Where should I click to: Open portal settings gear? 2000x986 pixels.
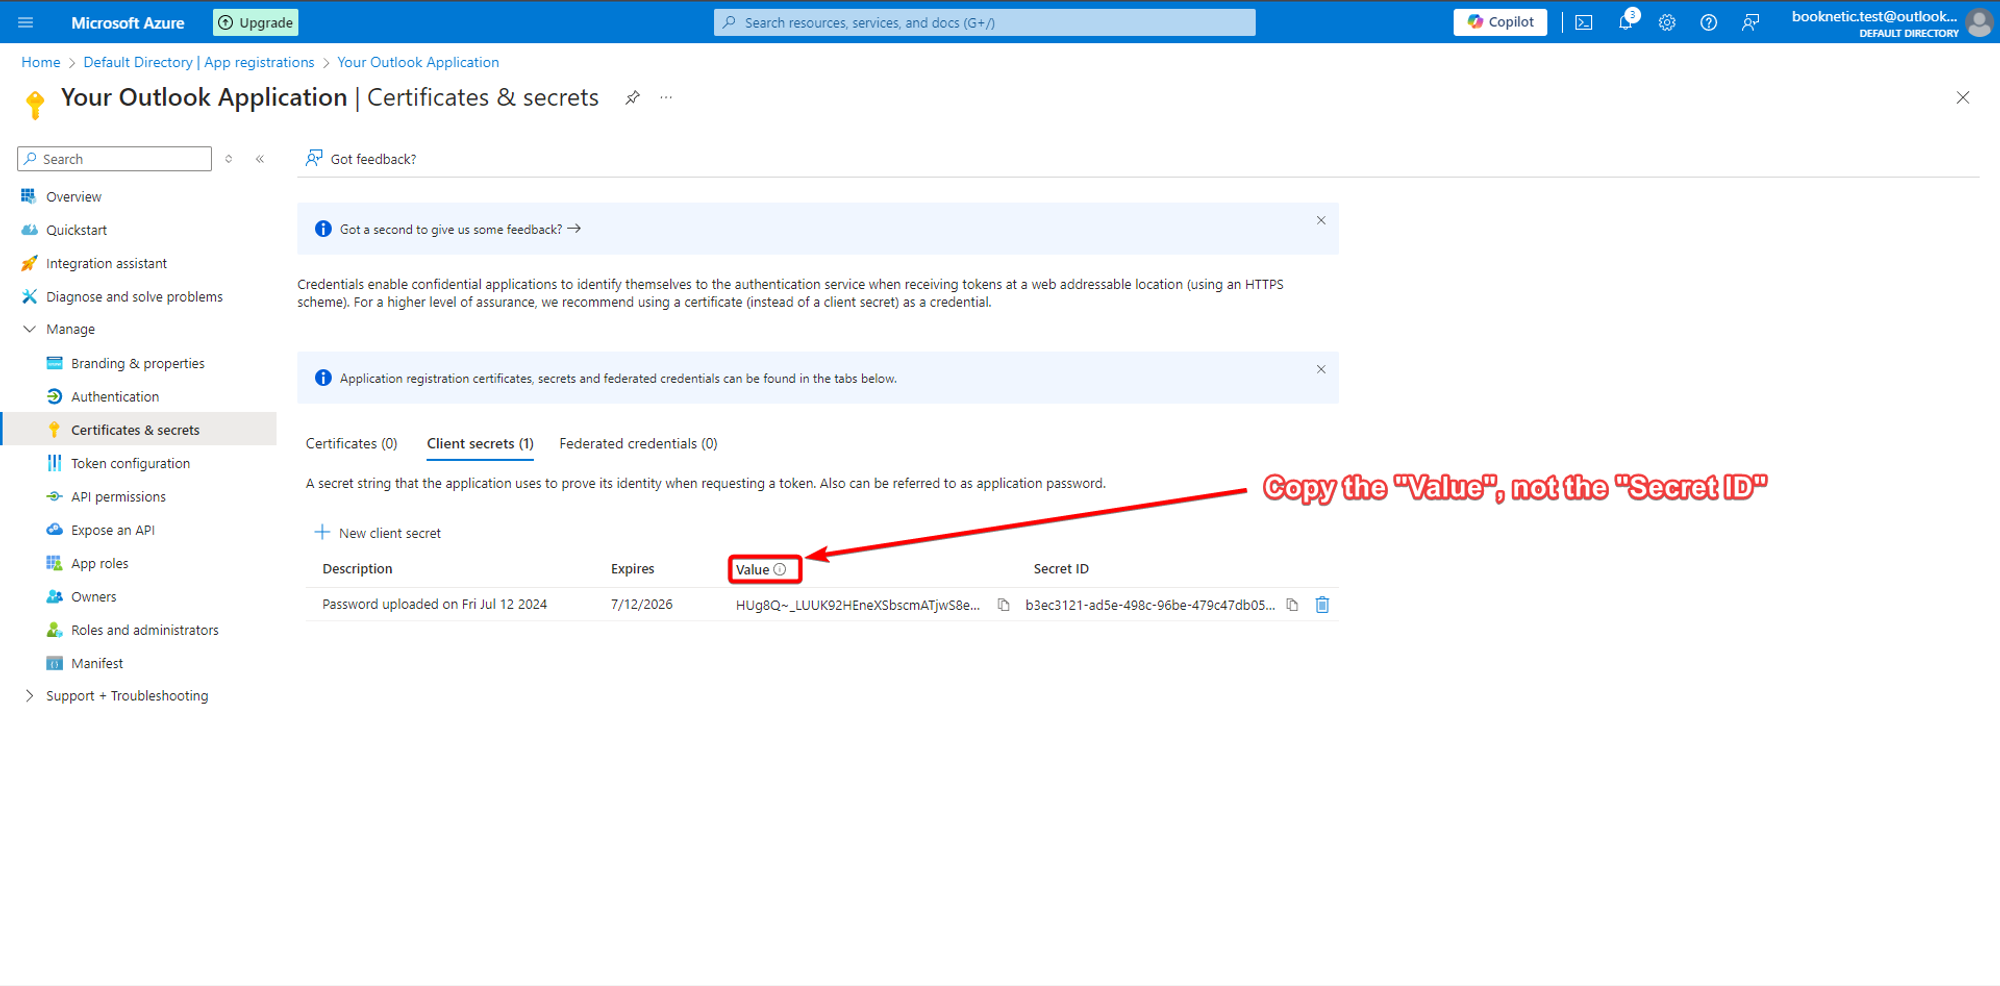click(x=1667, y=22)
